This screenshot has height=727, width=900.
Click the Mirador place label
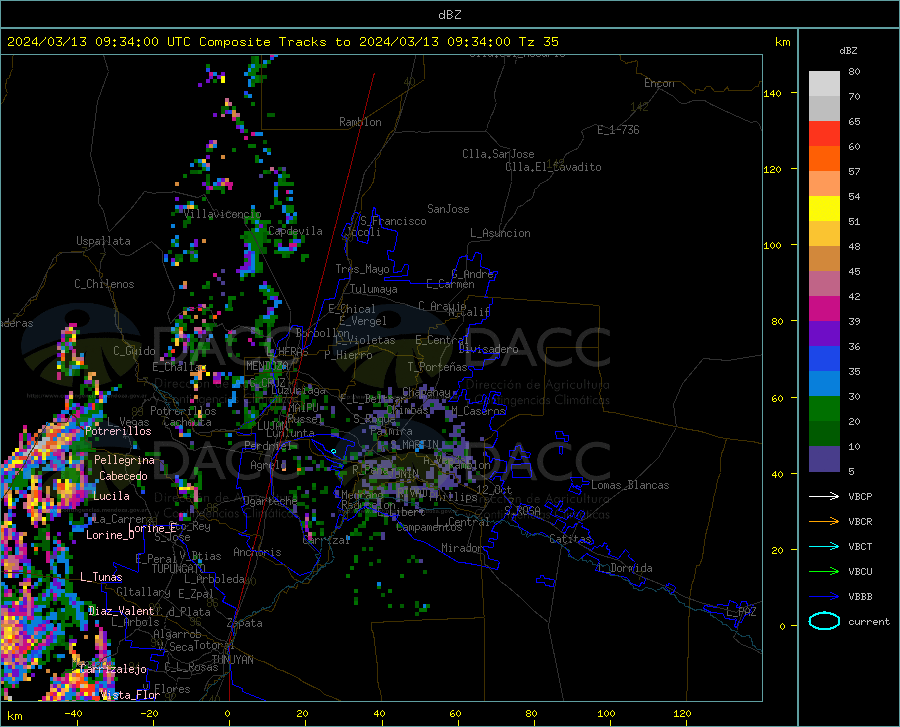(x=461, y=549)
